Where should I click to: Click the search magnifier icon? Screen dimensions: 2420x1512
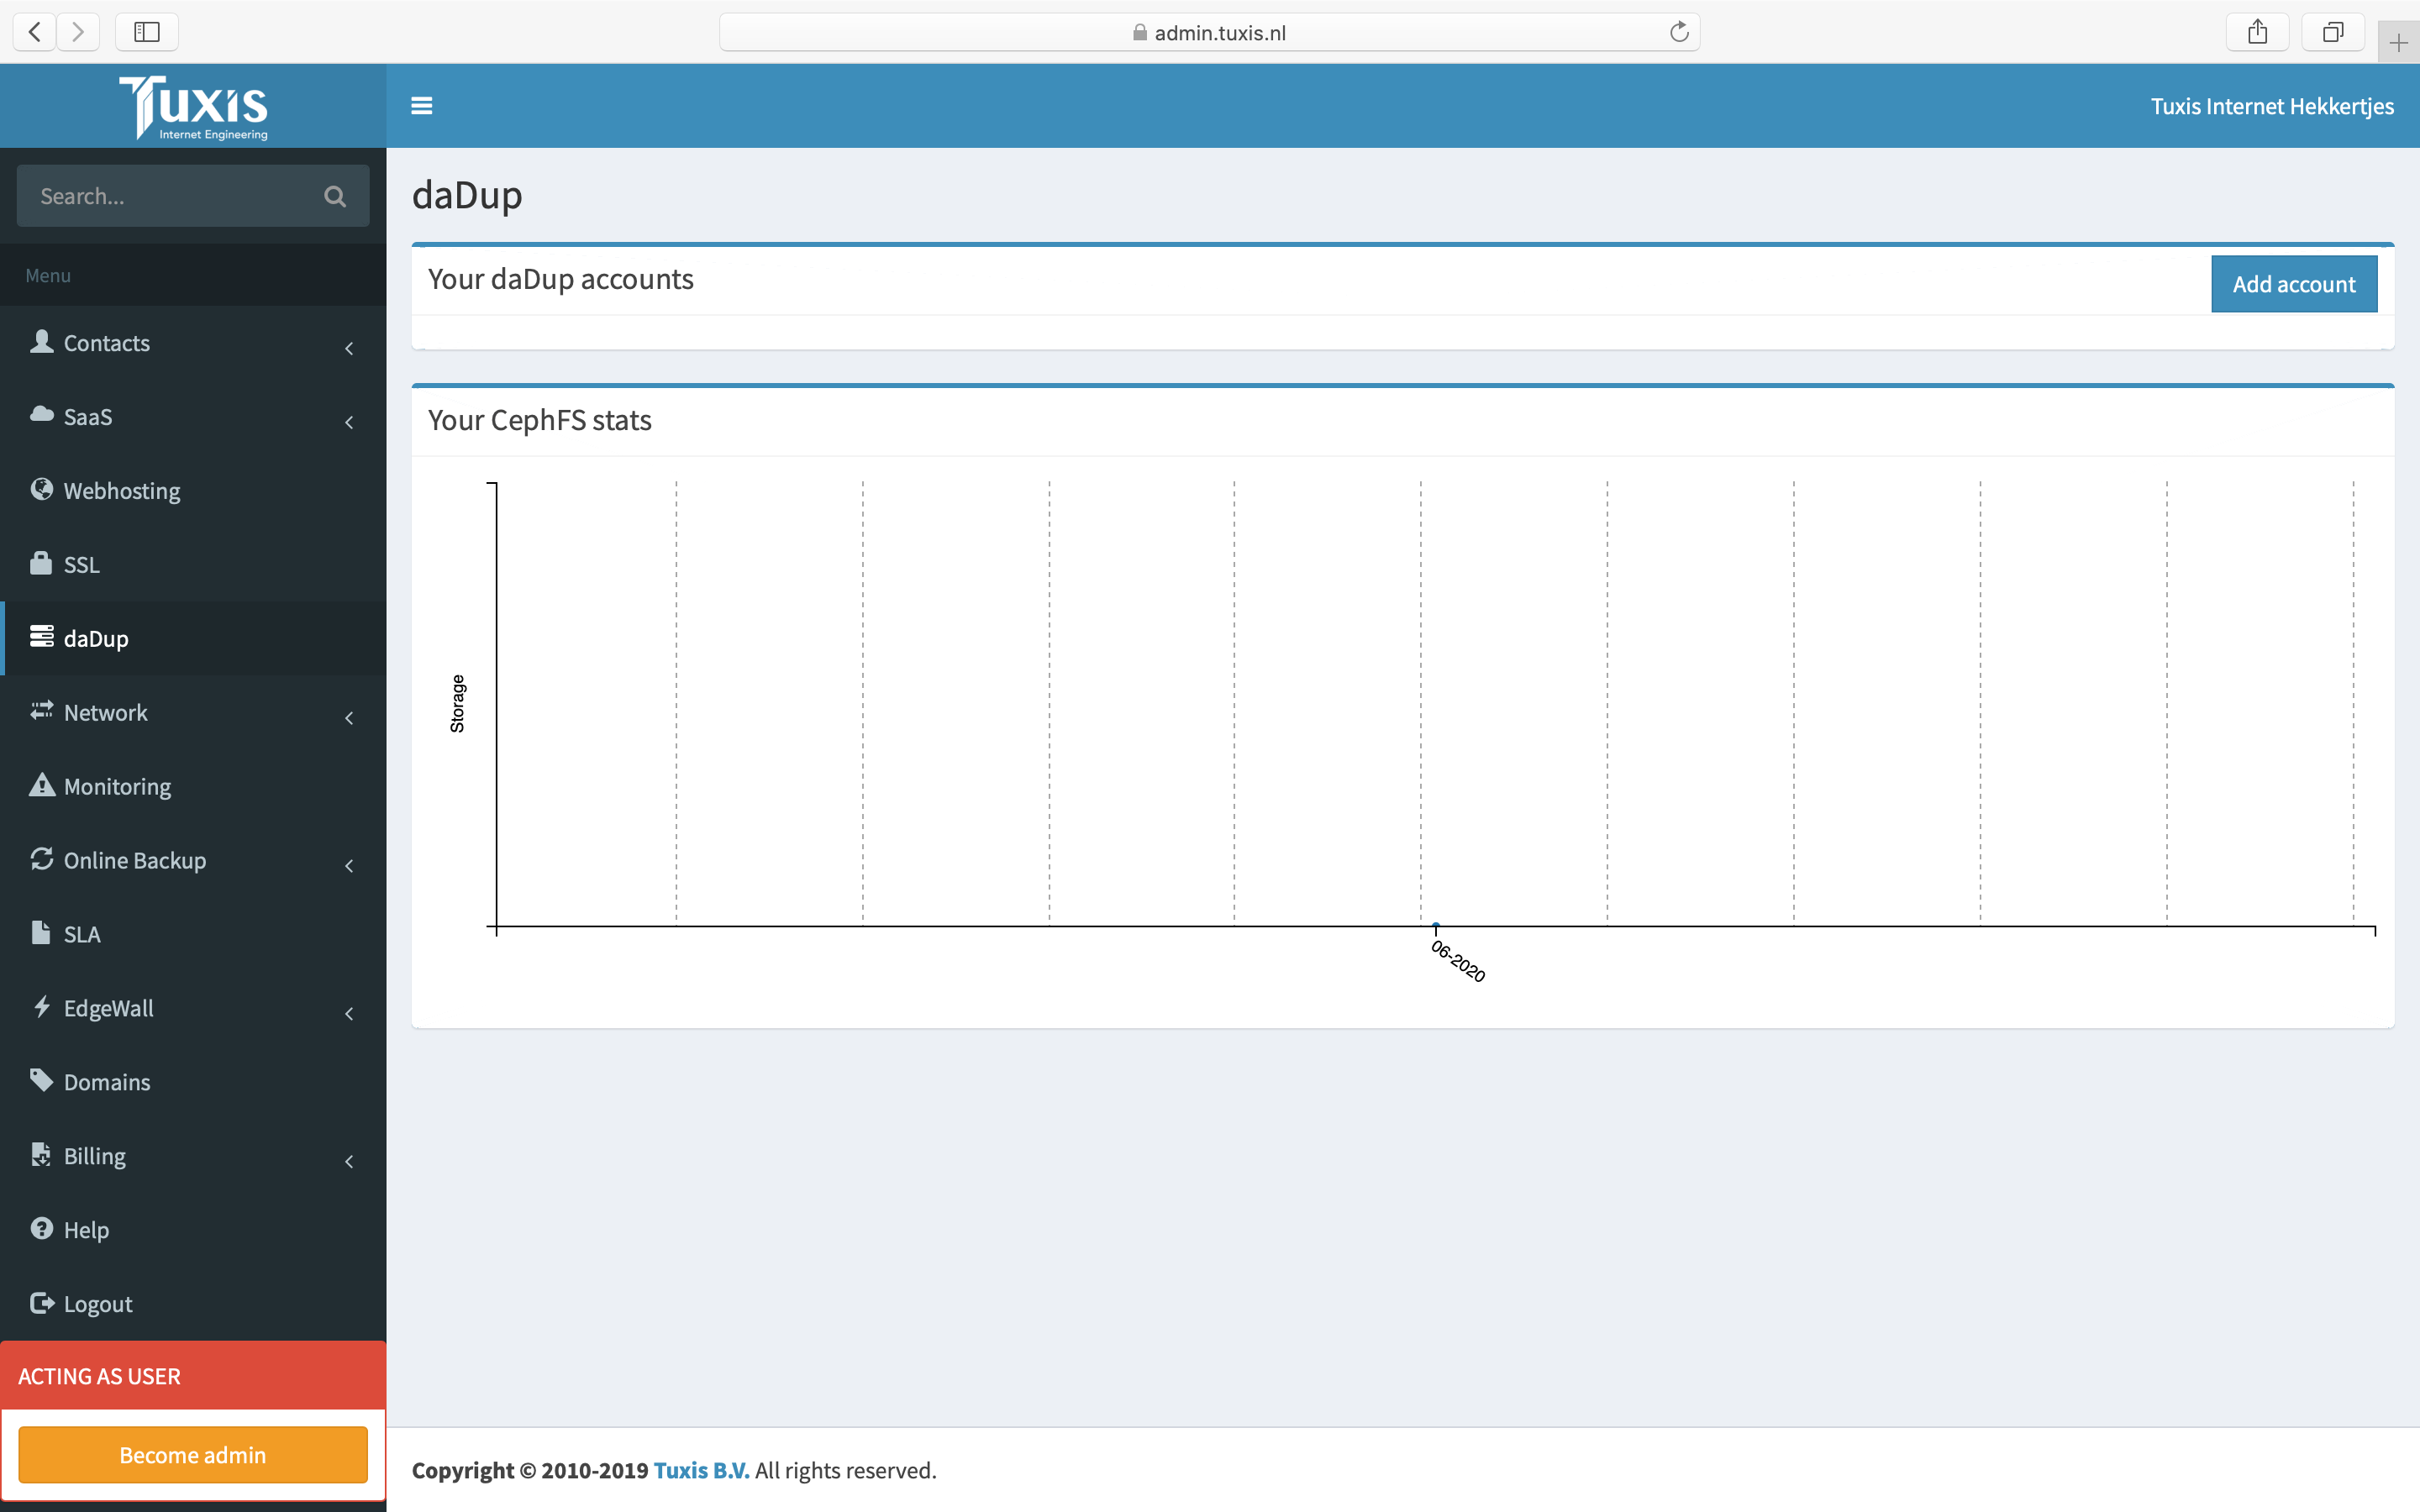pos(335,196)
